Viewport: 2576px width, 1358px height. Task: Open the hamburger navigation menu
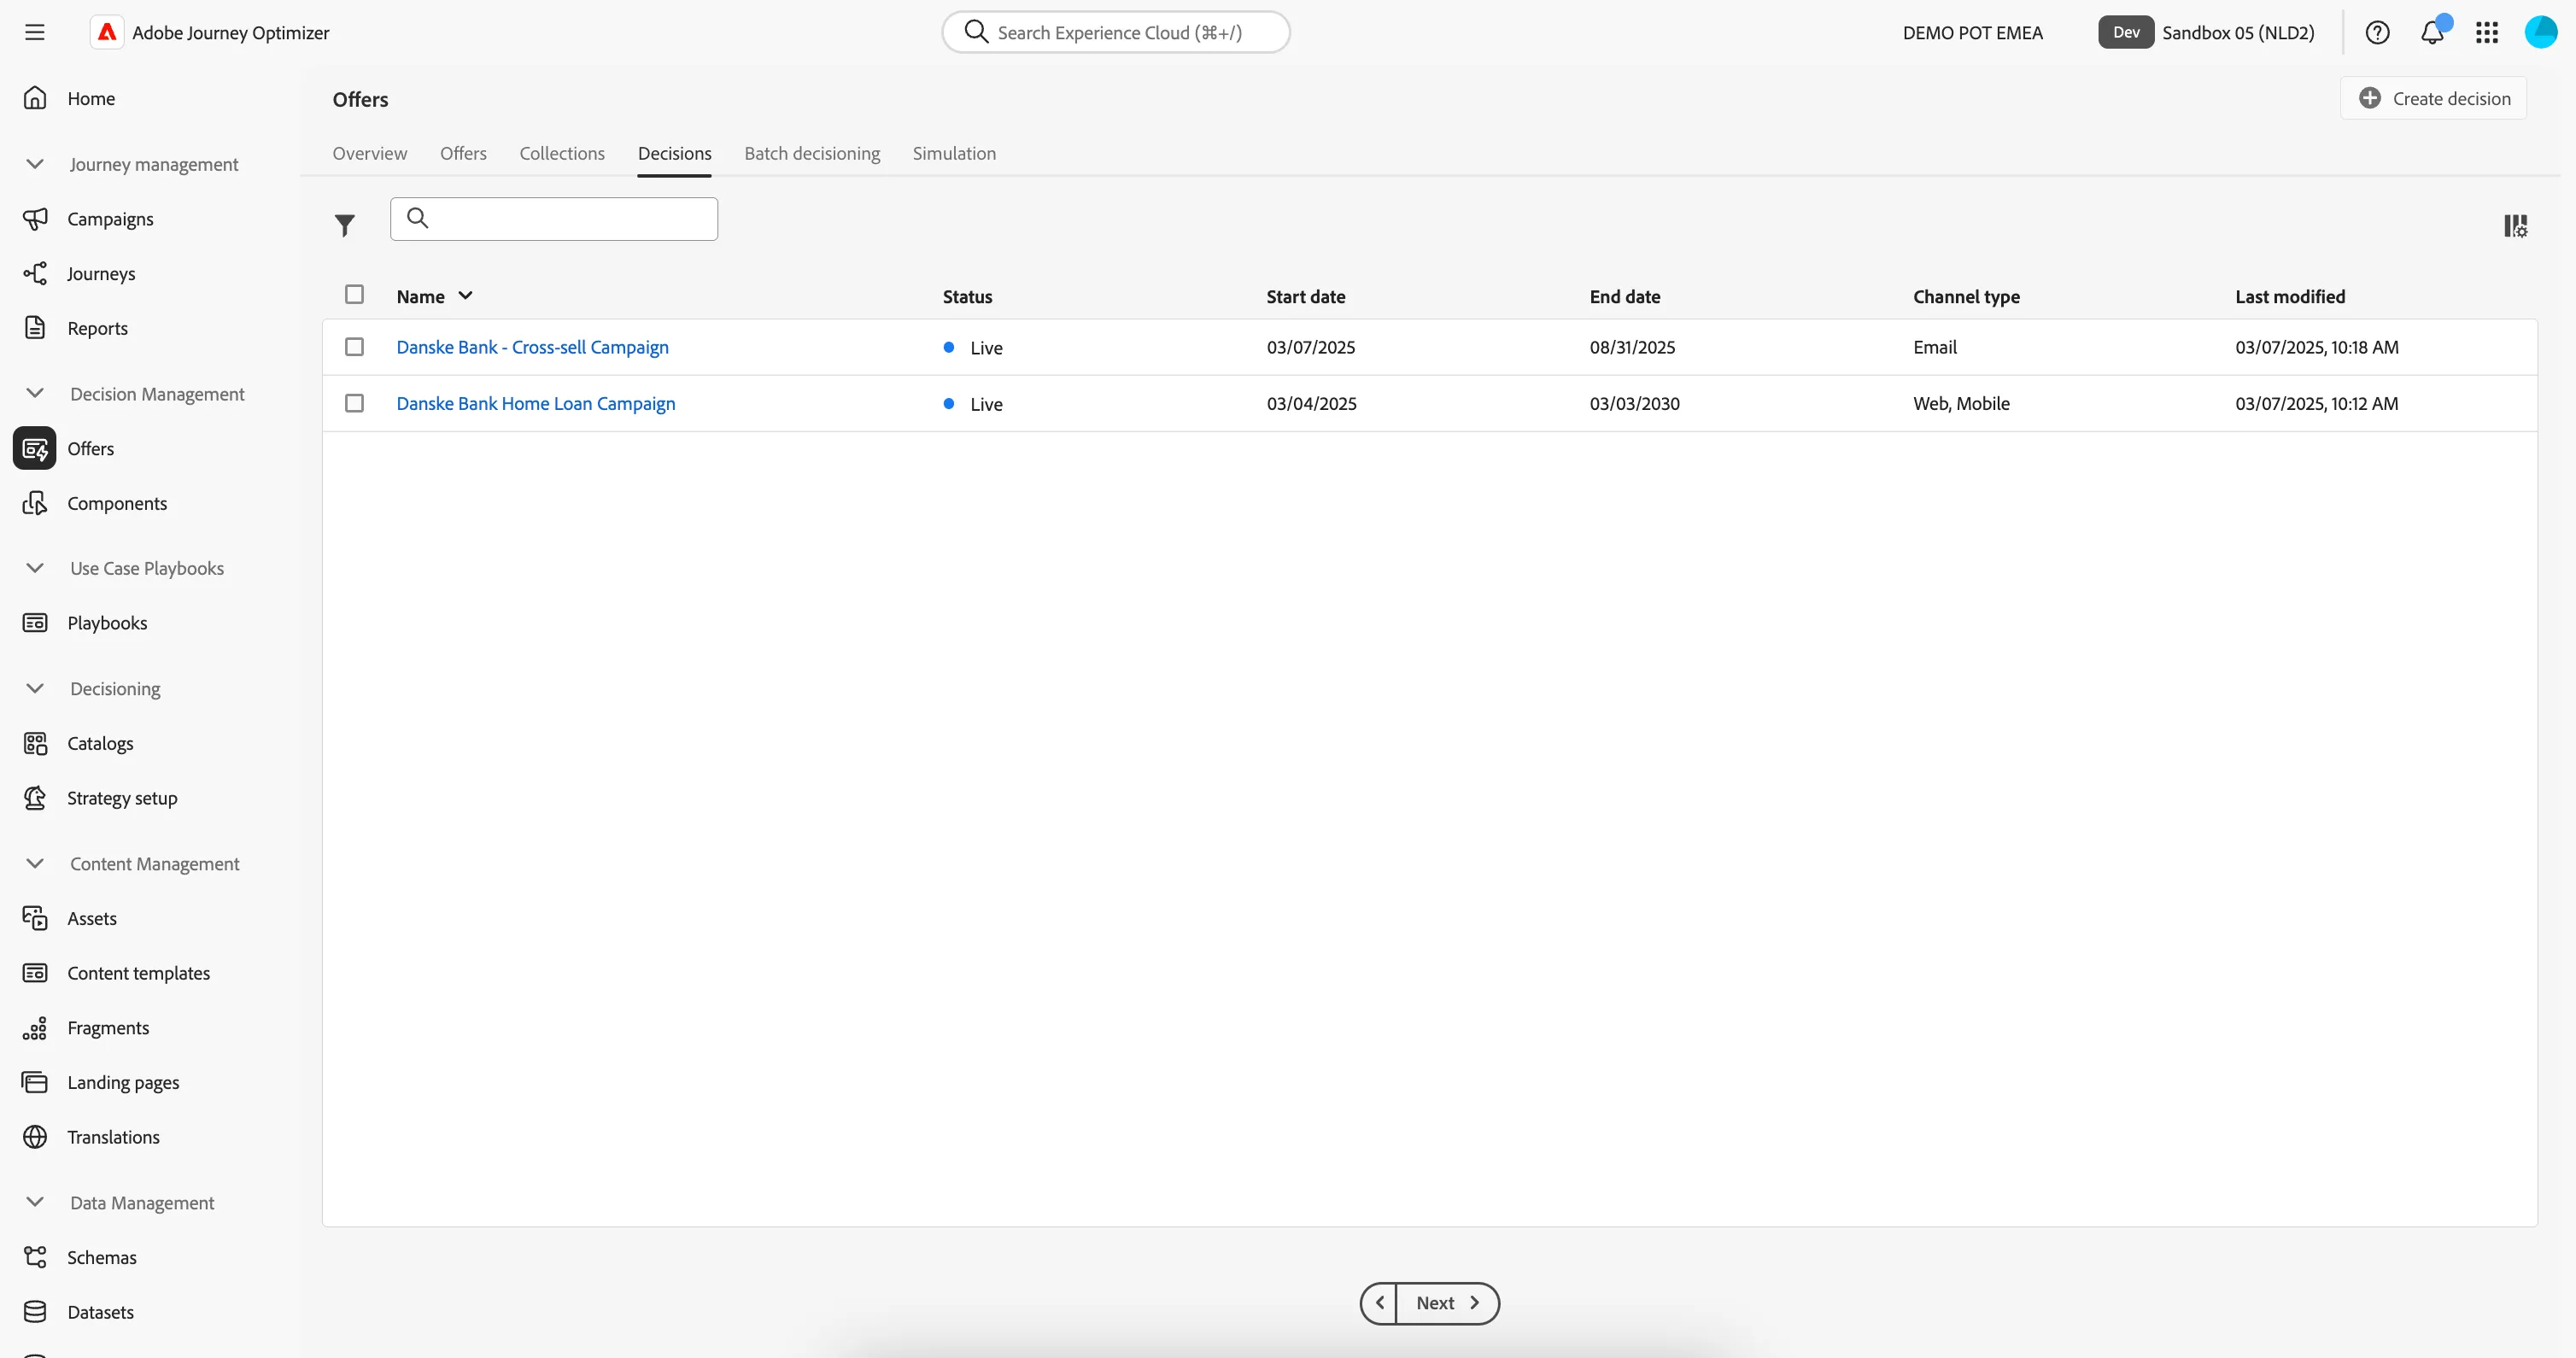pyautogui.click(x=35, y=32)
